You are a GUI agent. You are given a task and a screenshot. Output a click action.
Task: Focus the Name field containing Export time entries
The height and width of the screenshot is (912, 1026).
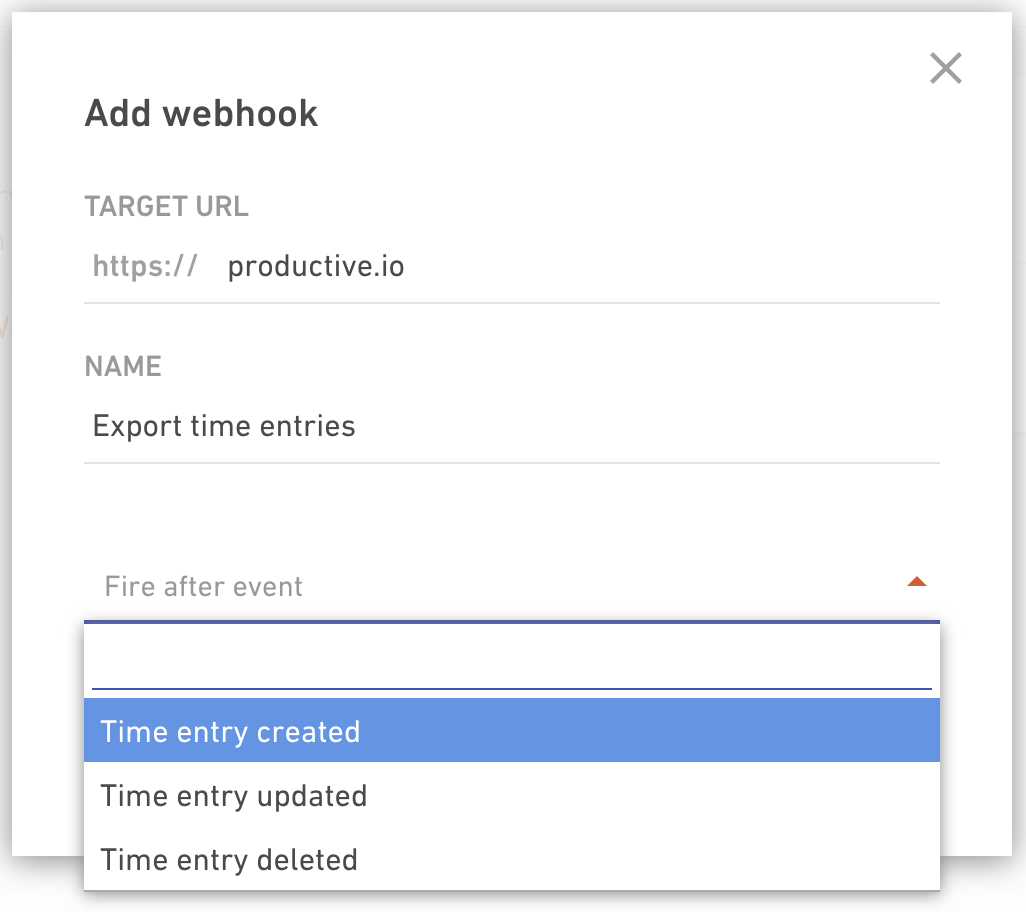[512, 426]
